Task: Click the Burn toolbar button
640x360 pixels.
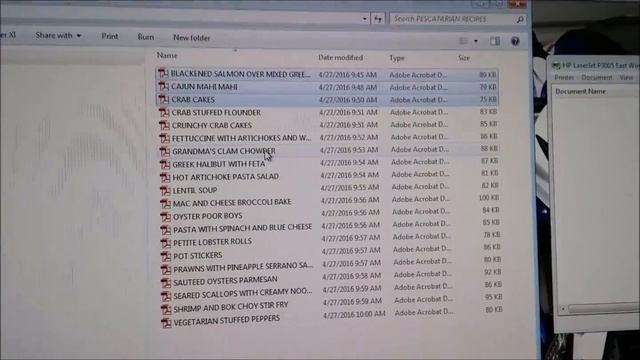Action: point(146,37)
